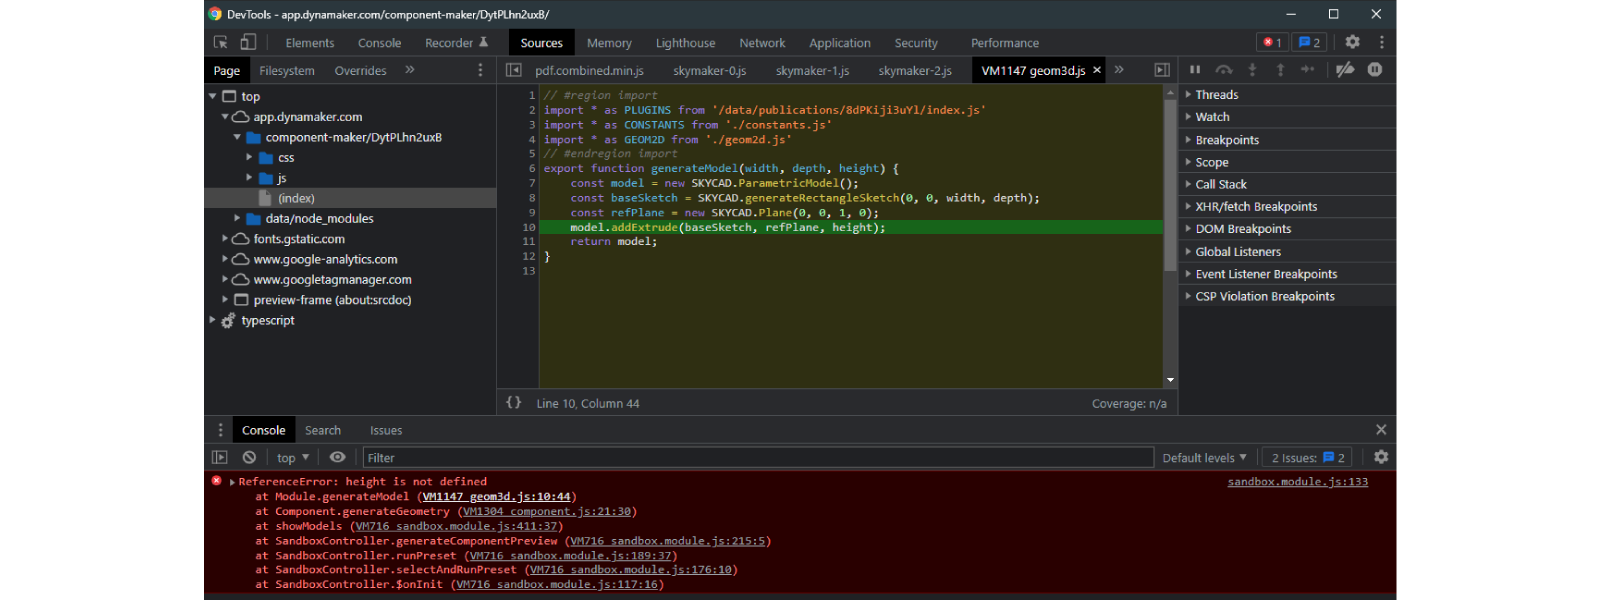Open the Default levels dropdown
The width and height of the screenshot is (1600, 600).
point(1205,458)
